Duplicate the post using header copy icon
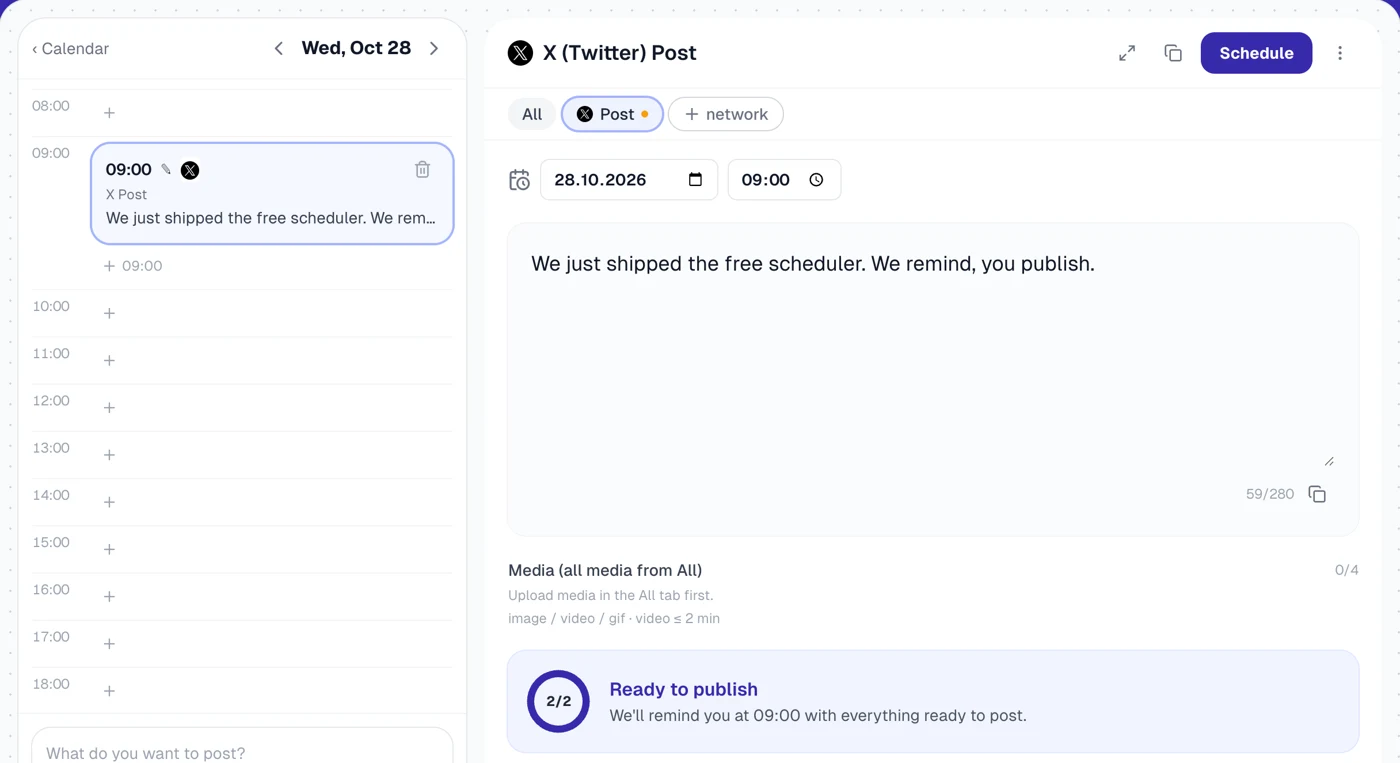 point(1173,53)
